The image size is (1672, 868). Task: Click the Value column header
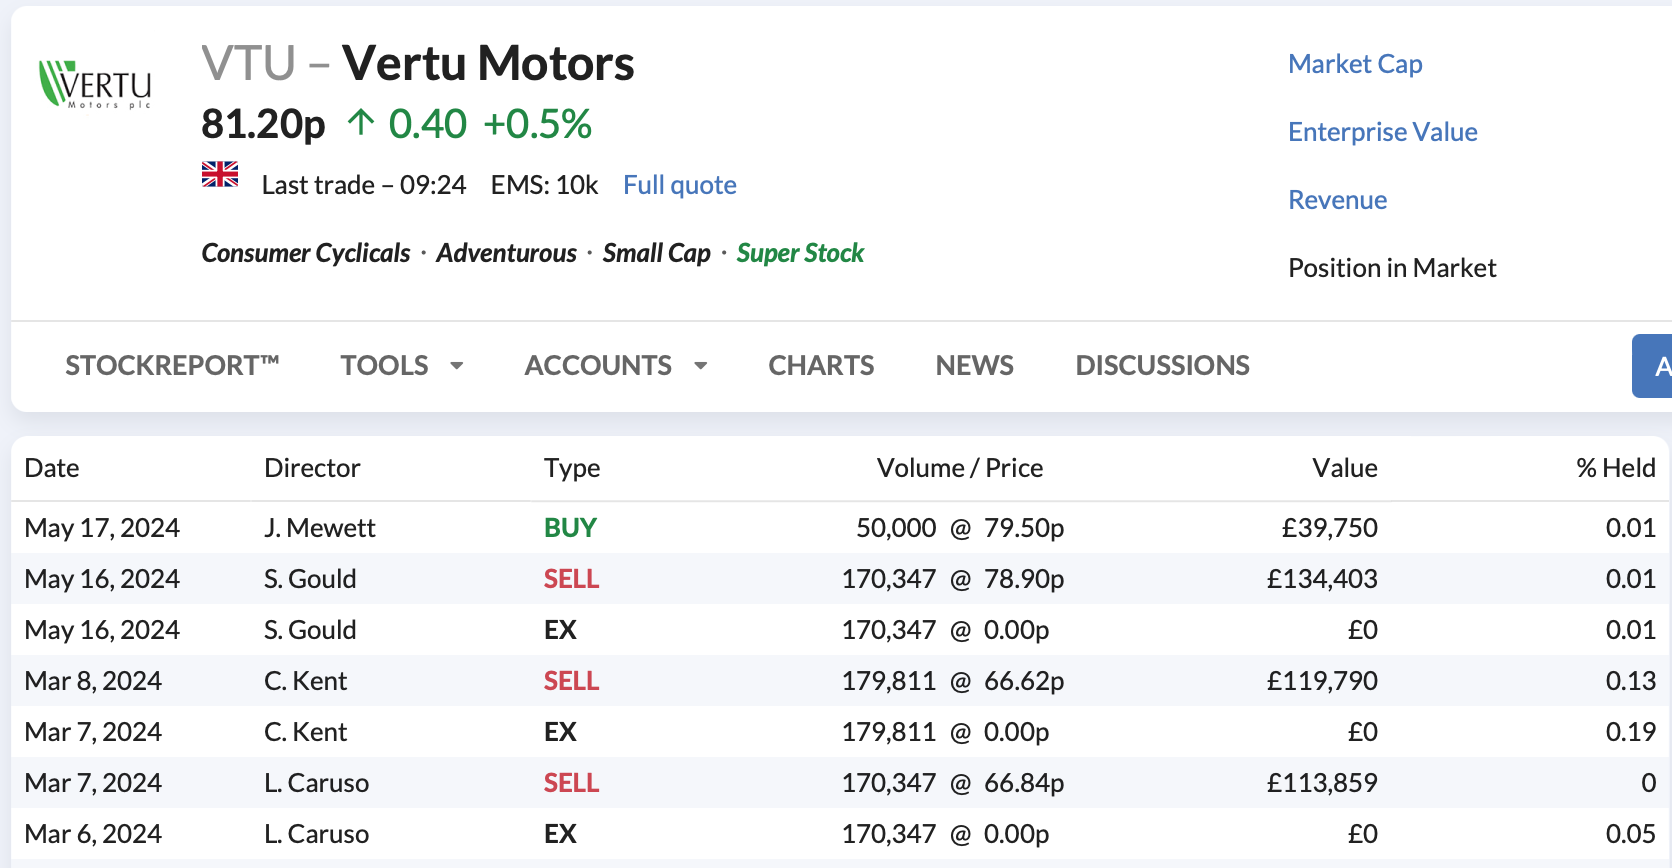(1345, 468)
